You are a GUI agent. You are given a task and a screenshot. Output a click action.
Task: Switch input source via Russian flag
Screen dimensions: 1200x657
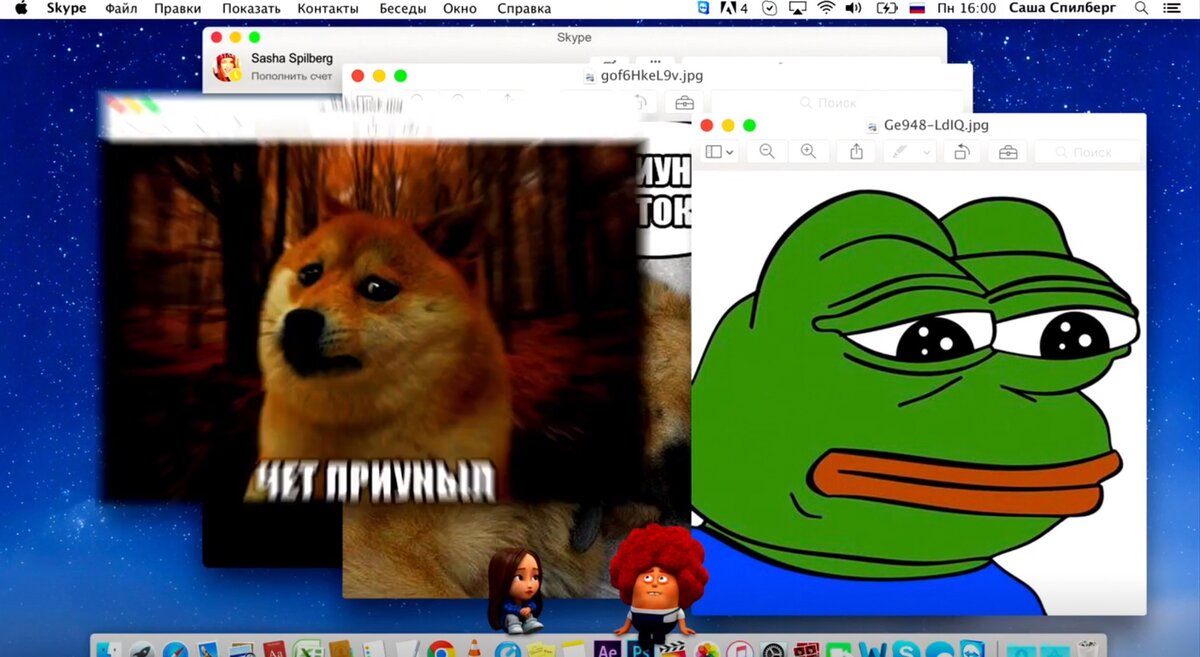[x=917, y=8]
